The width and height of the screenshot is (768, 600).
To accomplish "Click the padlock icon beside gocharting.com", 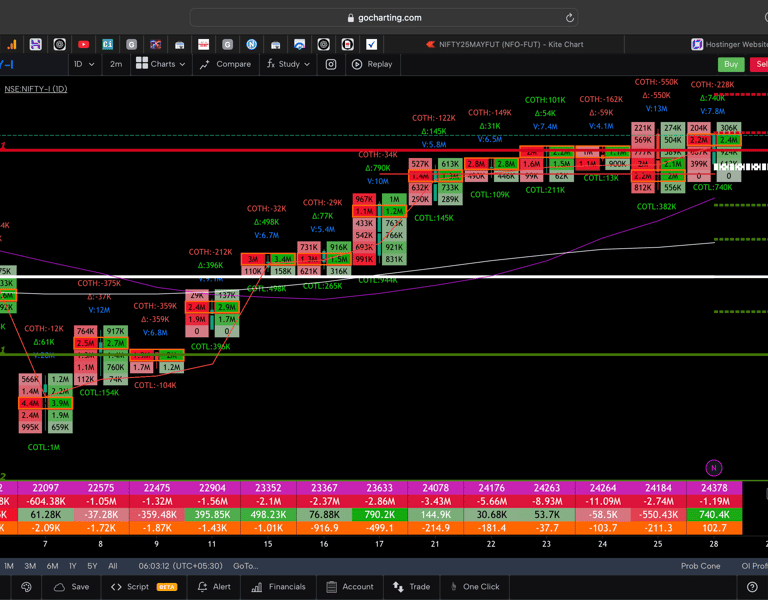I will pos(350,18).
